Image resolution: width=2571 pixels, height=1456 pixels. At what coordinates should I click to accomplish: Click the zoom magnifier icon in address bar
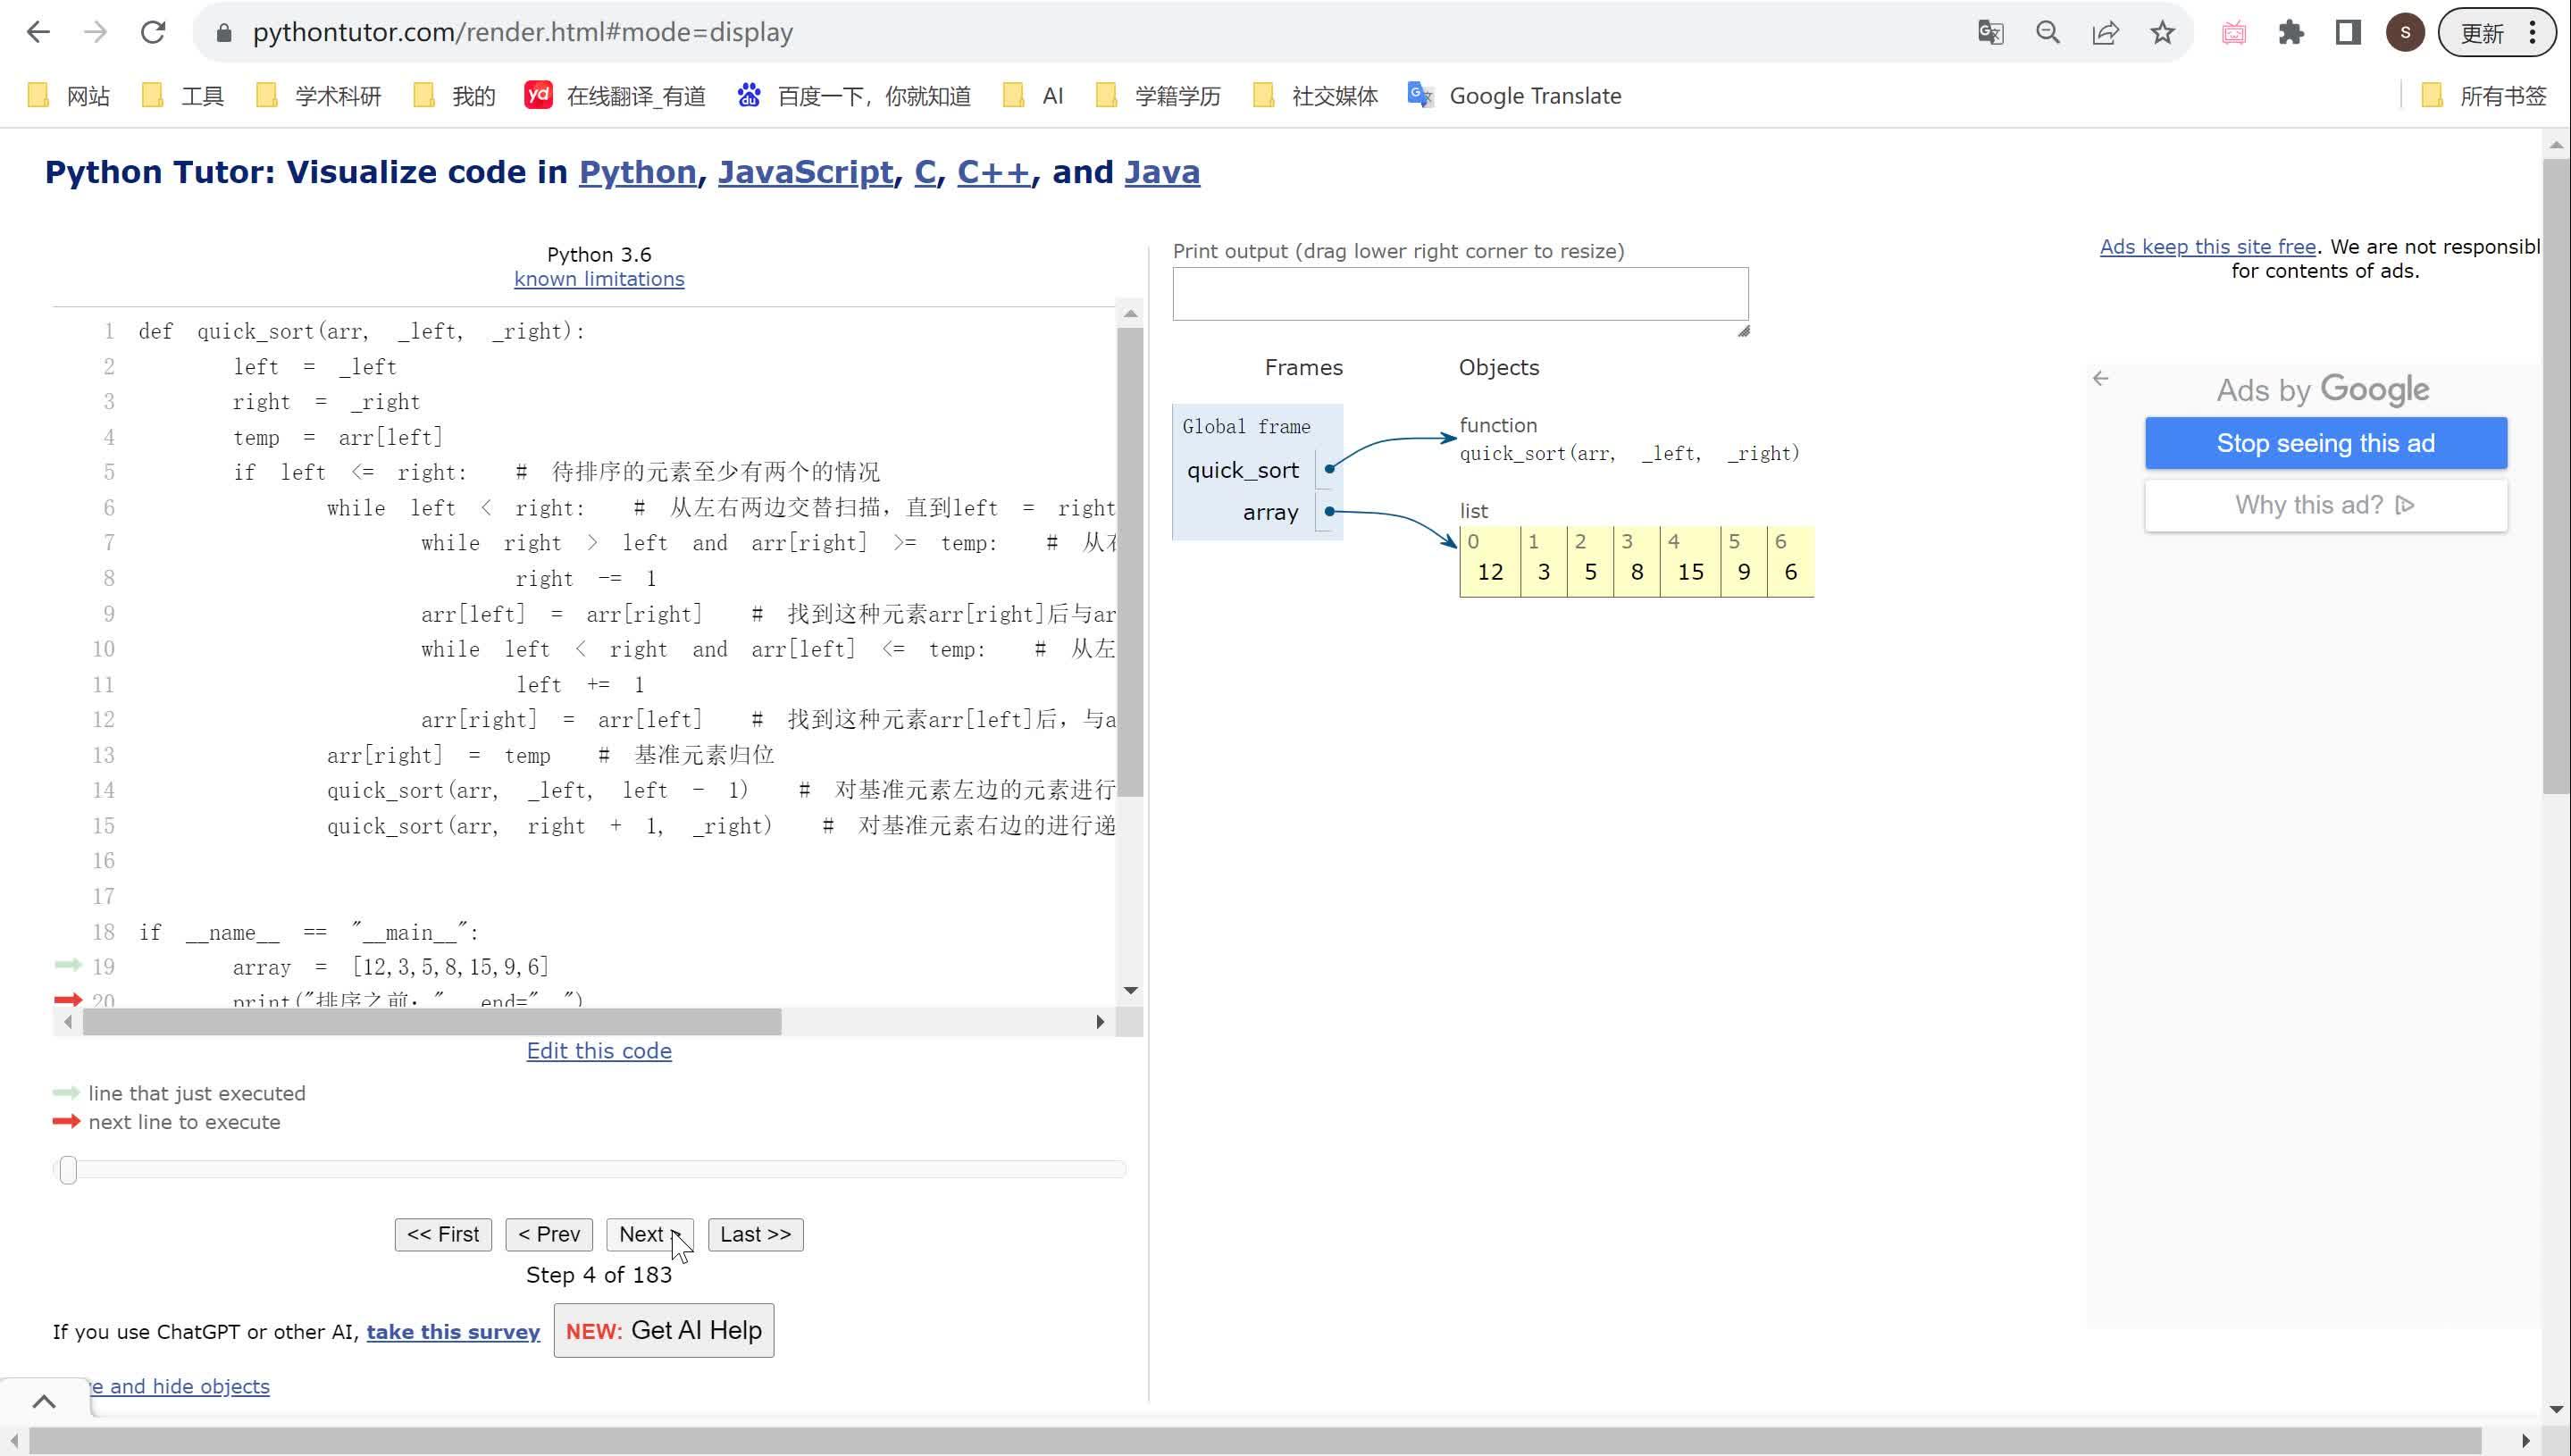(x=2047, y=33)
